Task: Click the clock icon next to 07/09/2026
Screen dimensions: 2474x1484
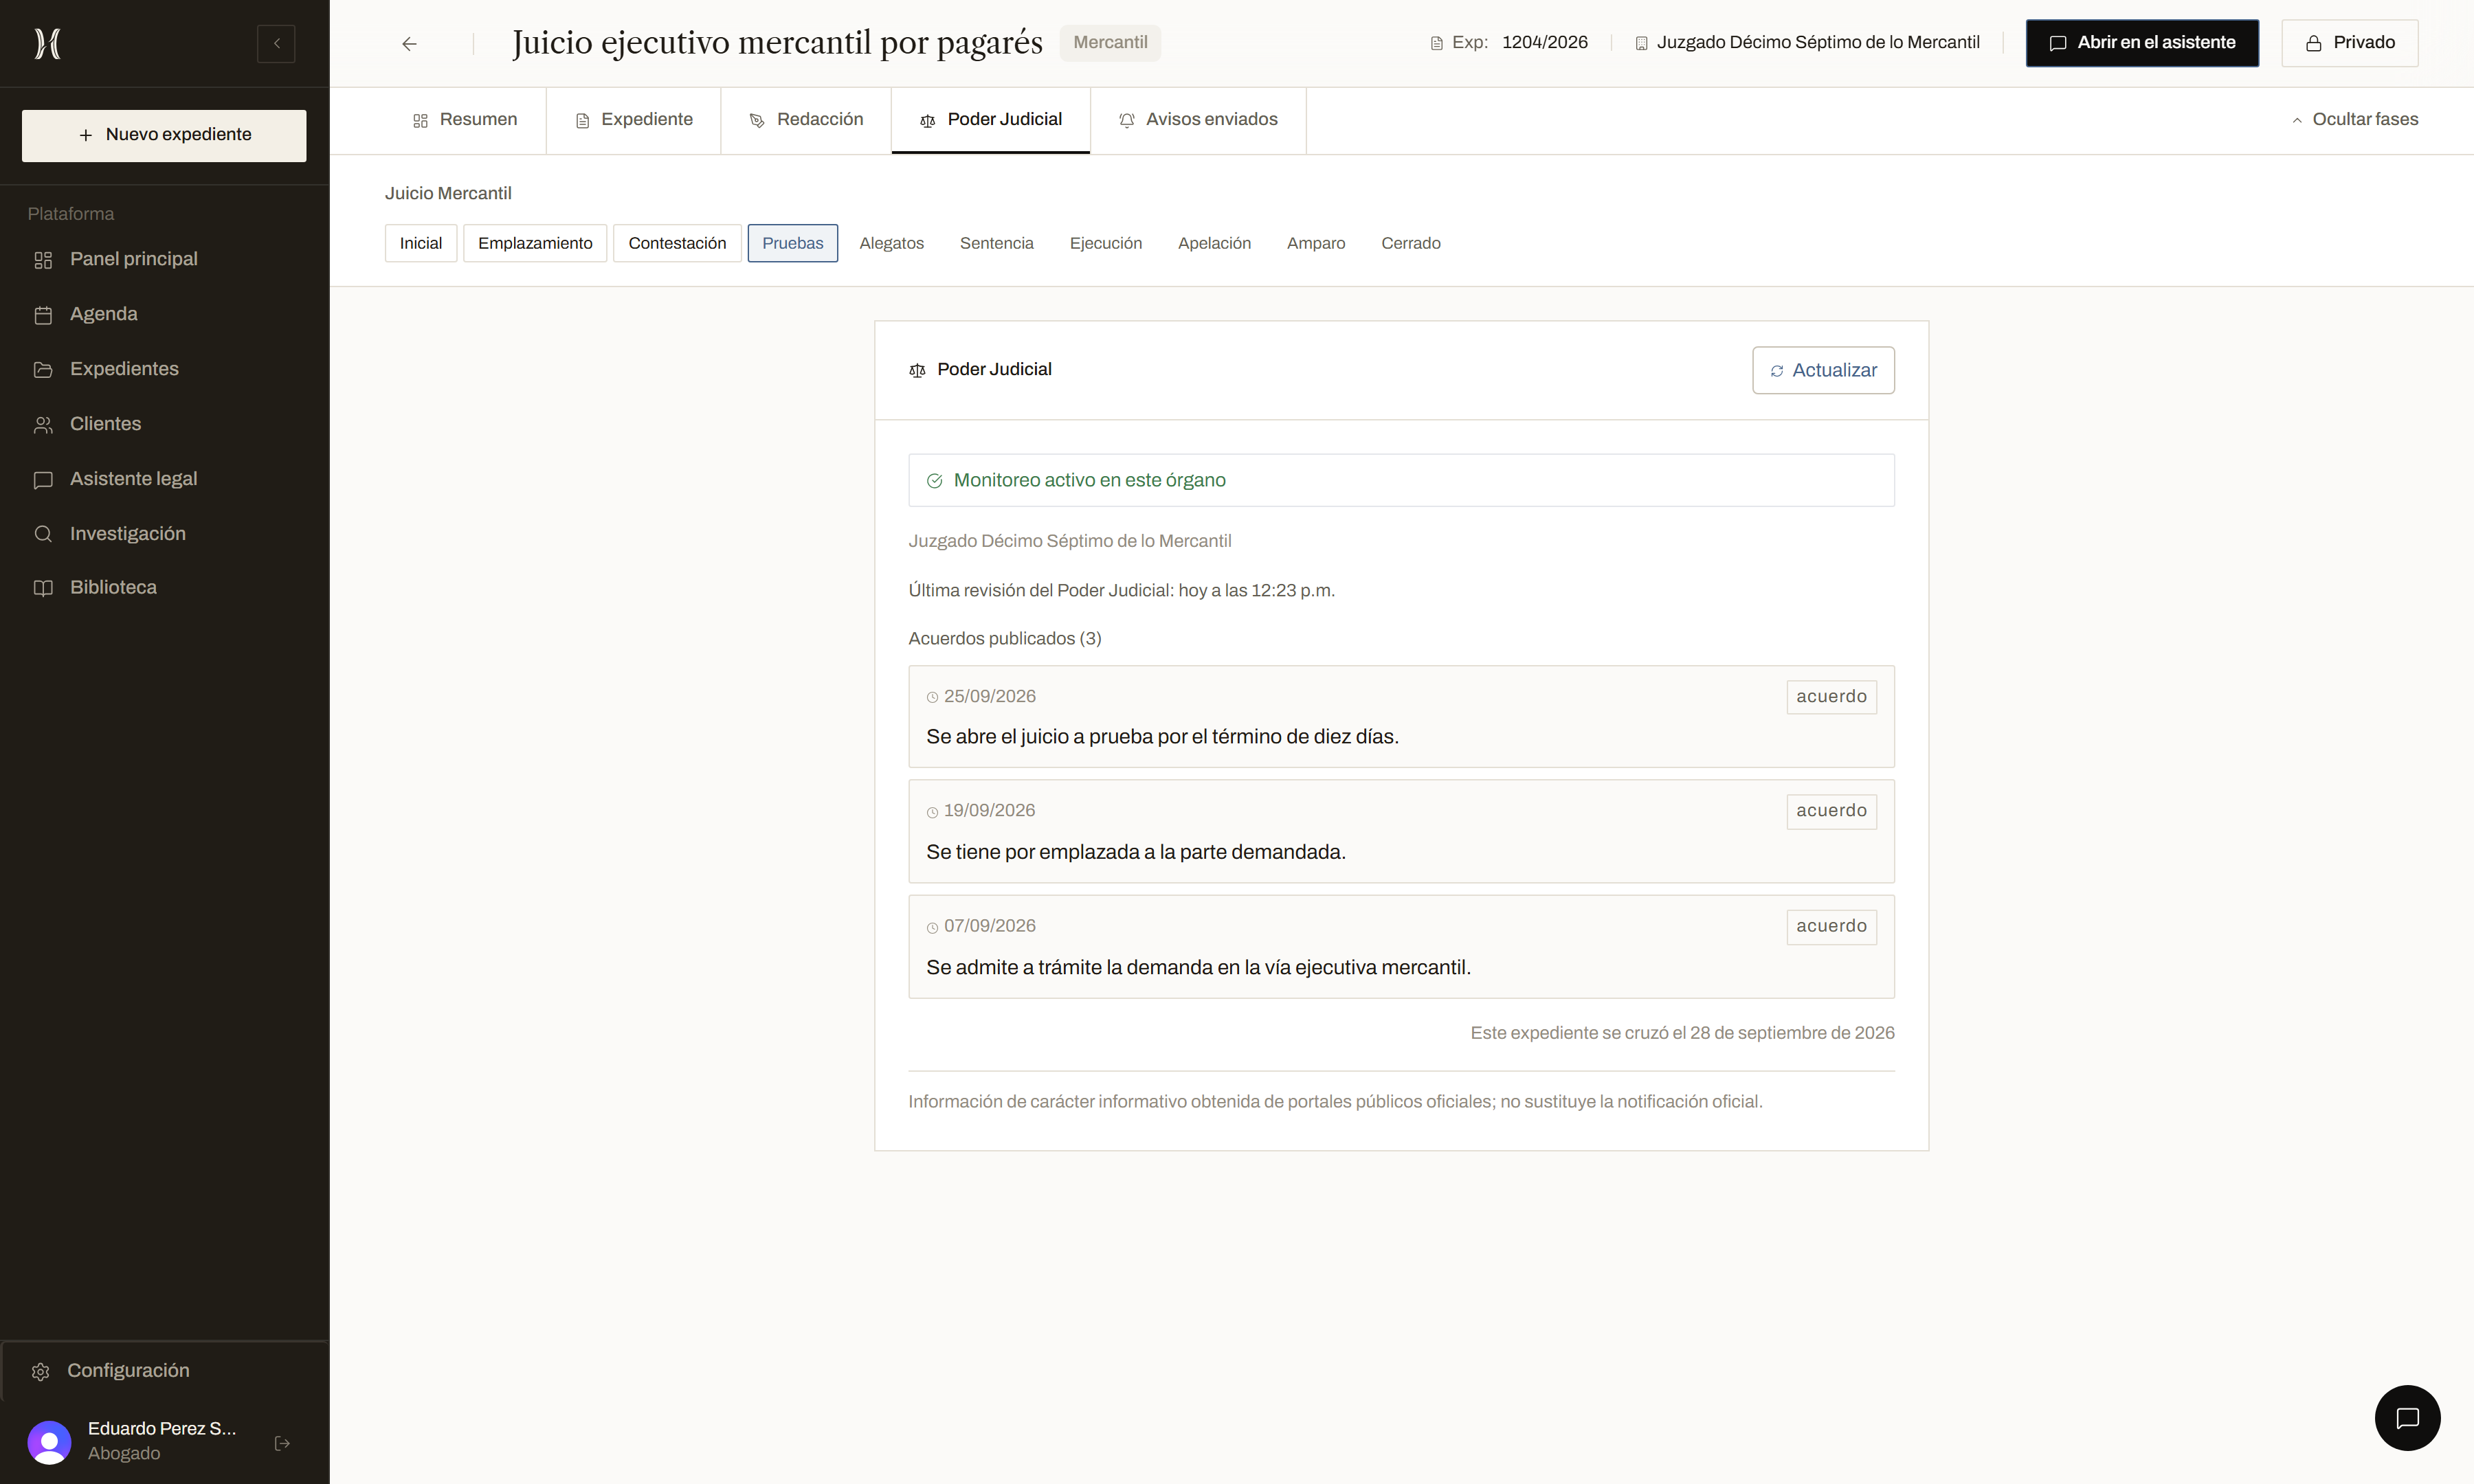Action: (932, 928)
